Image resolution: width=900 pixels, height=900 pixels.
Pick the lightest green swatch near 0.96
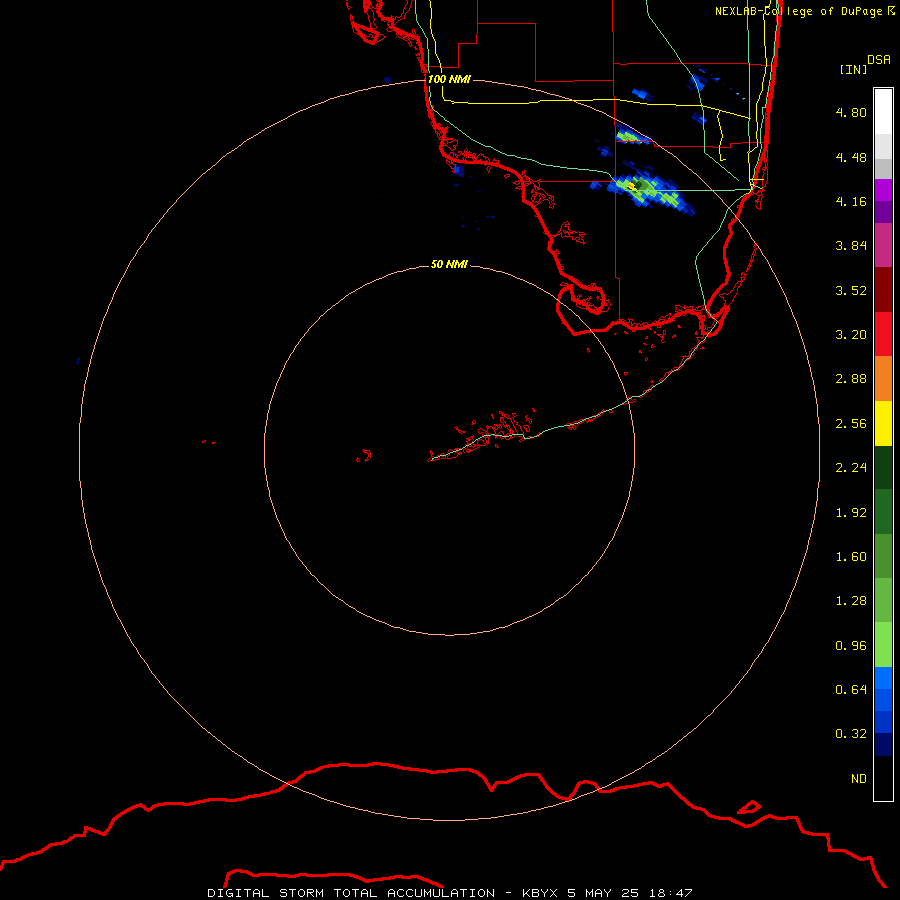(883, 645)
